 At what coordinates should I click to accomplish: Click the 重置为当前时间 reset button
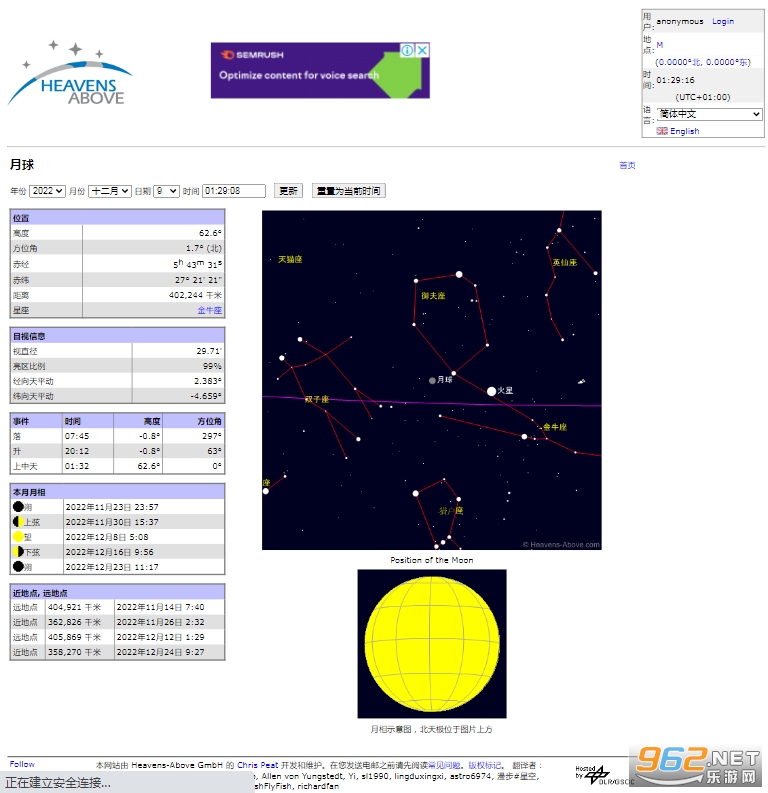(348, 191)
